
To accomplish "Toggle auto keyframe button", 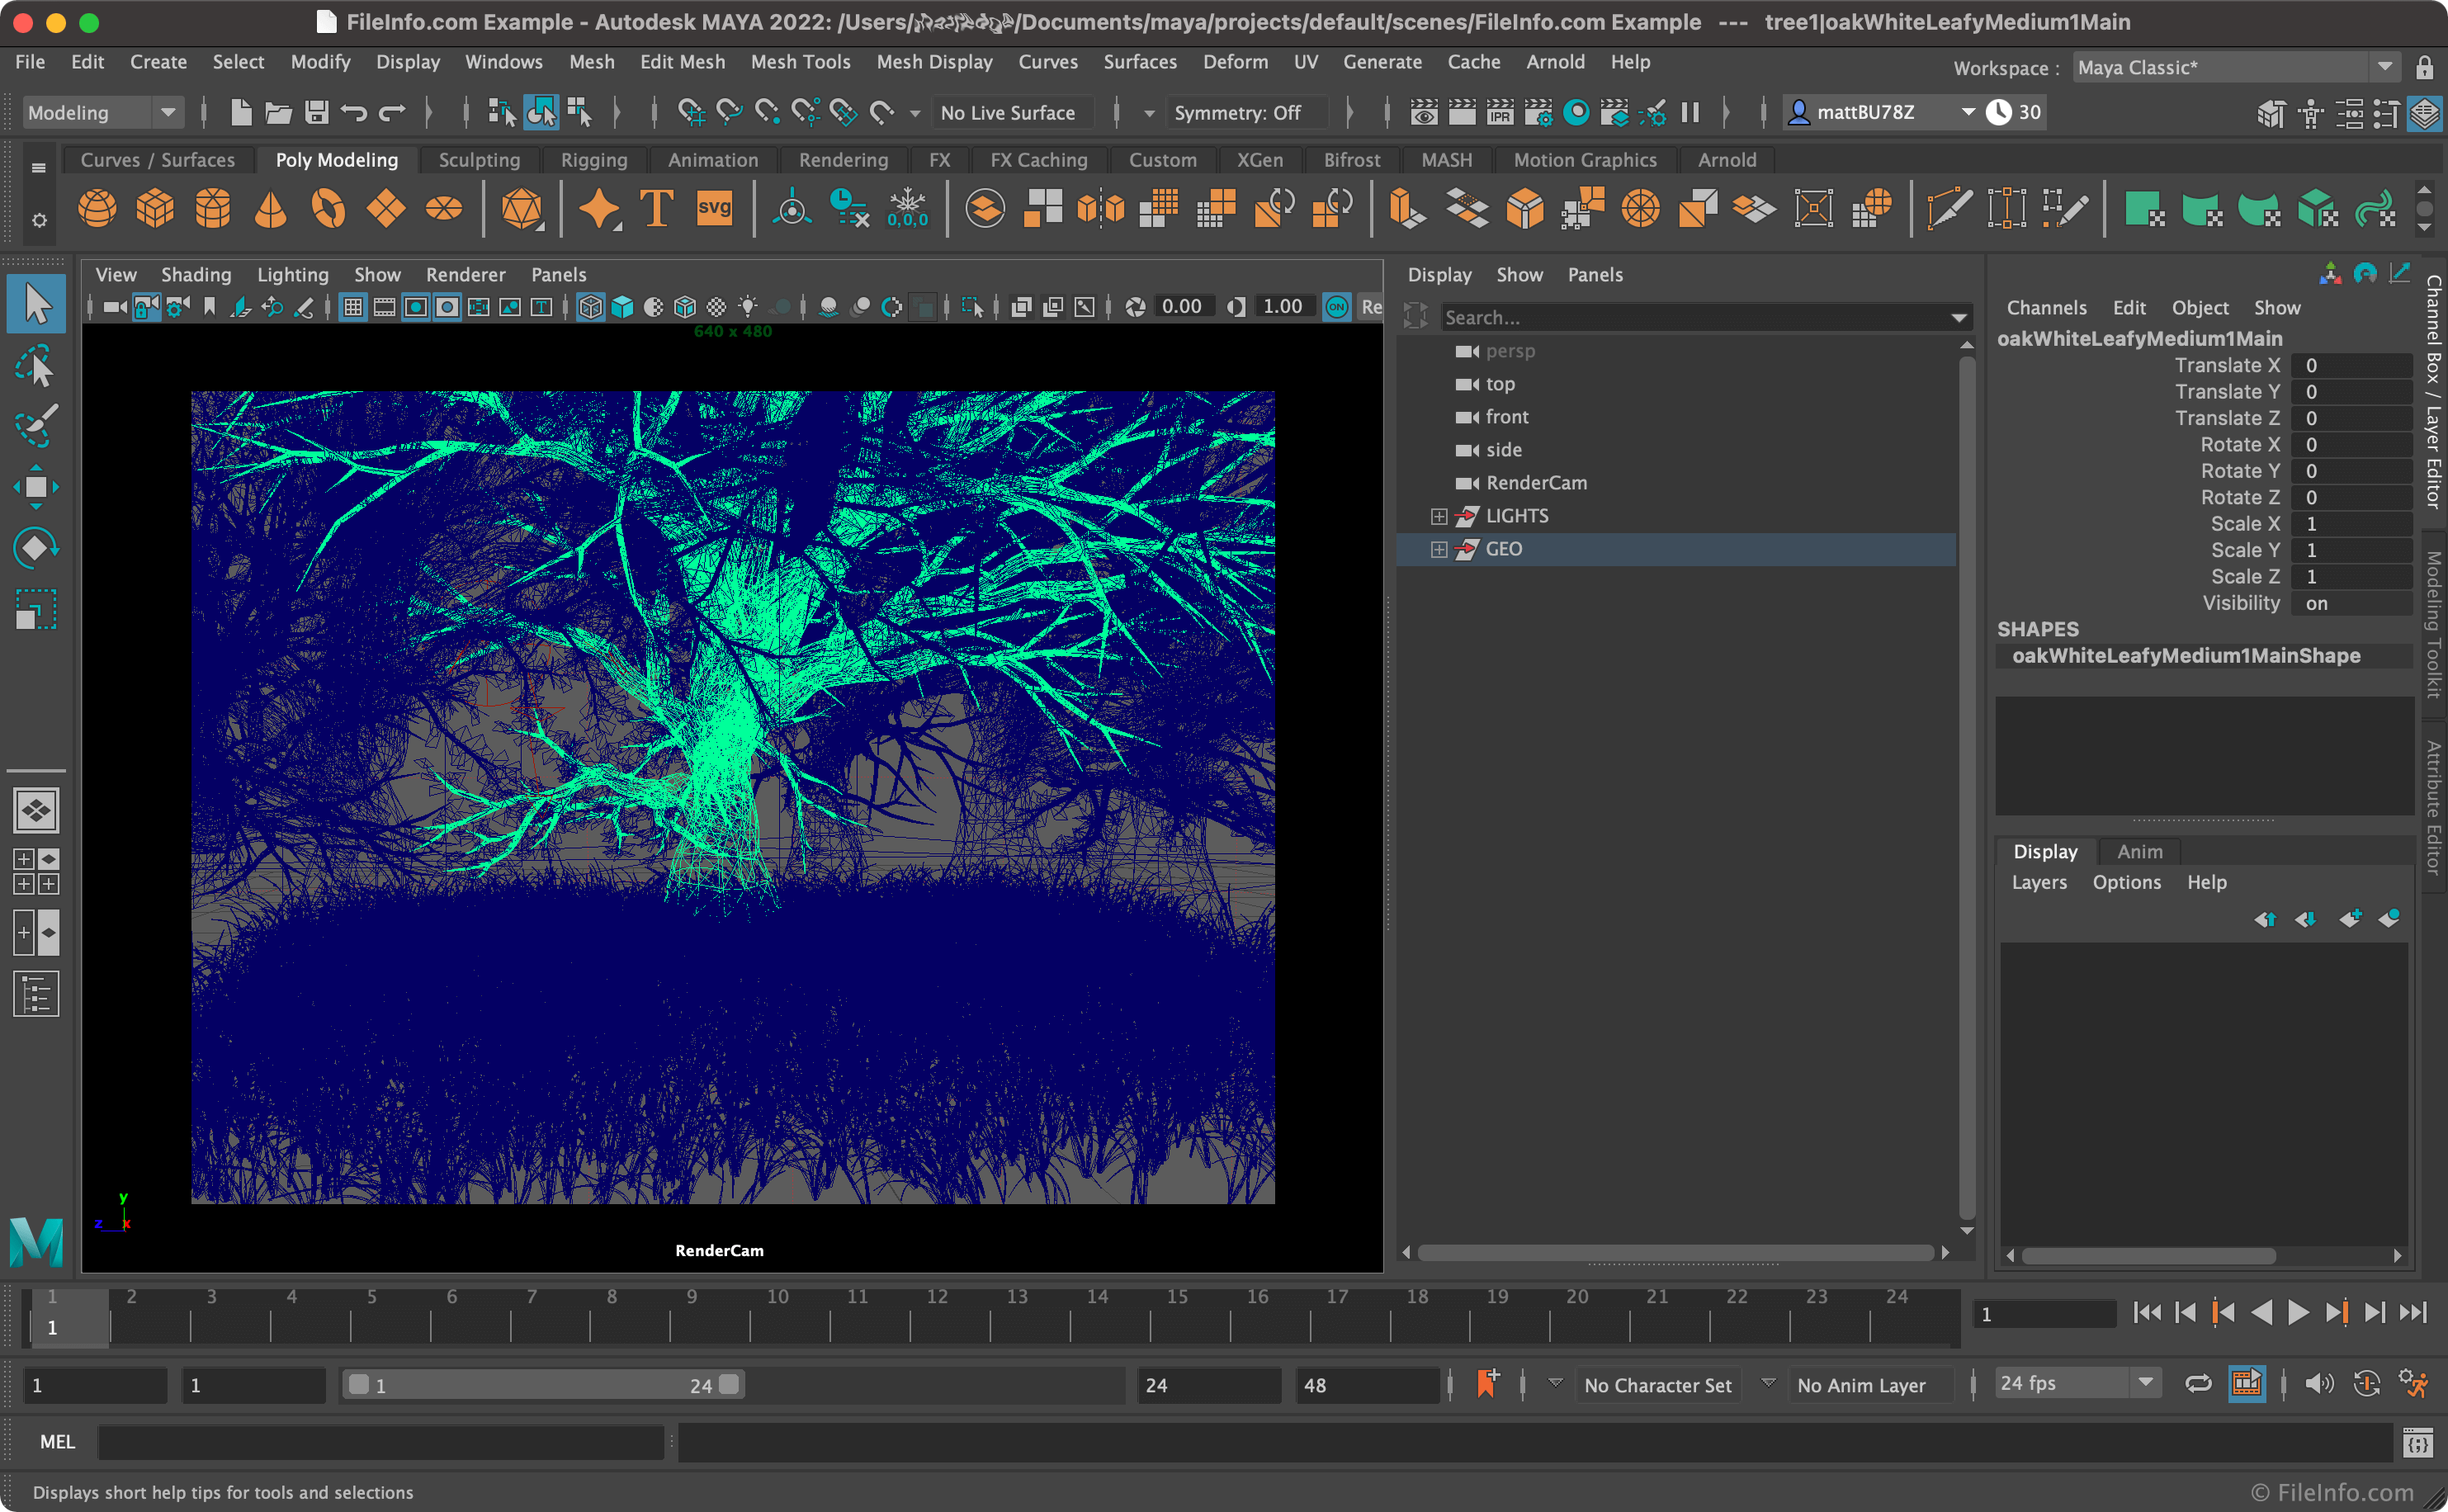I will (x=2366, y=1384).
